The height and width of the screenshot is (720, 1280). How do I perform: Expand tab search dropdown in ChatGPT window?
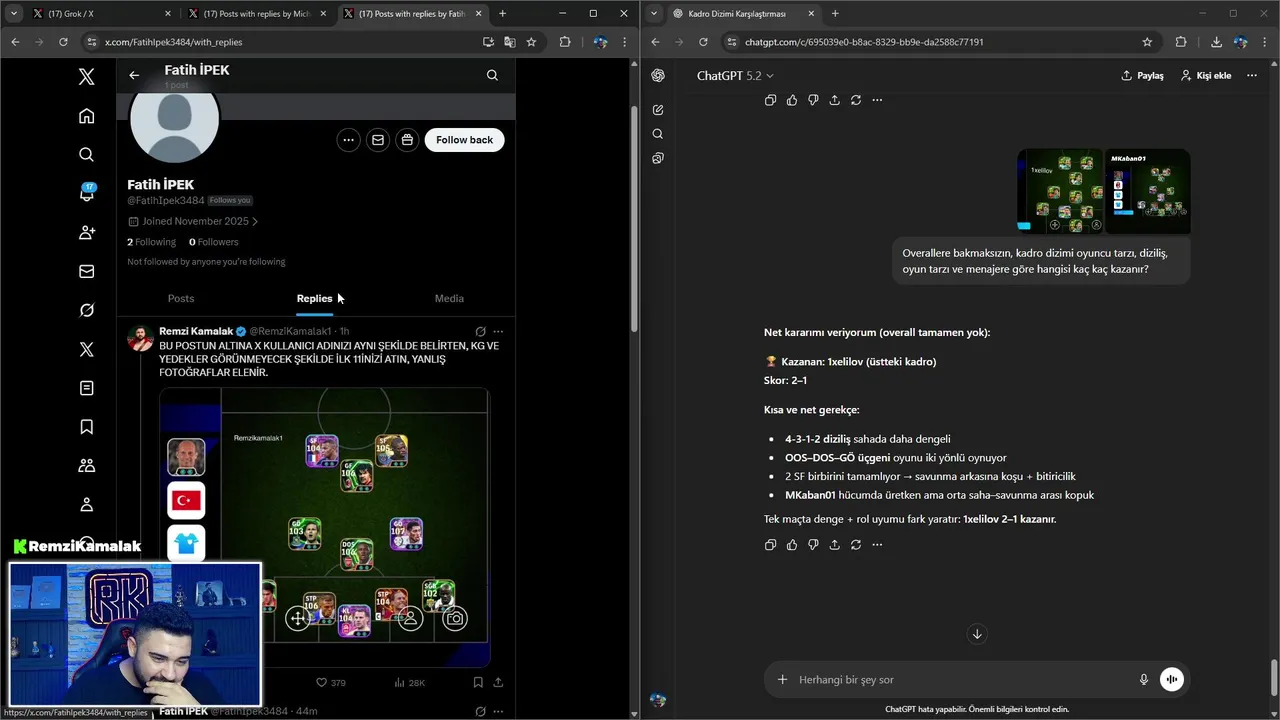[x=654, y=13]
